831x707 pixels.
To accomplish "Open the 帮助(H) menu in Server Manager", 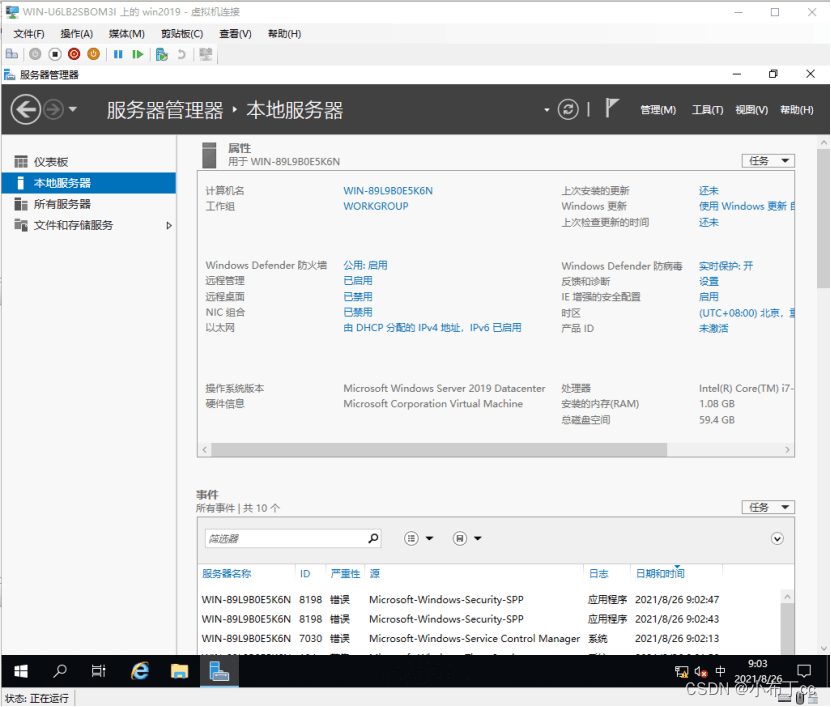I will [x=797, y=110].
